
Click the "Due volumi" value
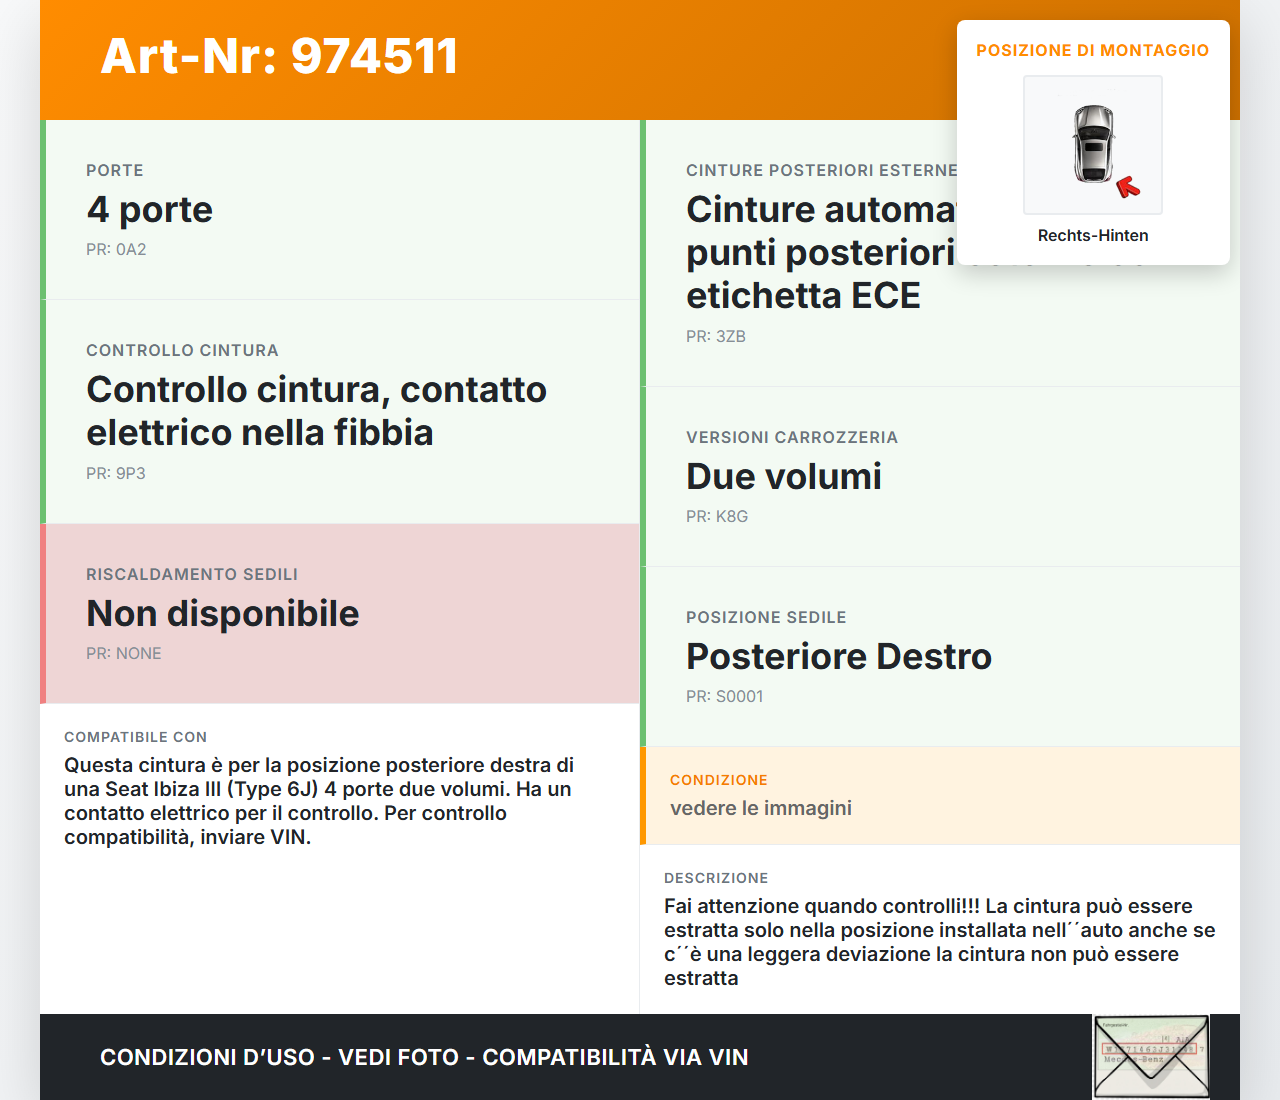(x=784, y=476)
